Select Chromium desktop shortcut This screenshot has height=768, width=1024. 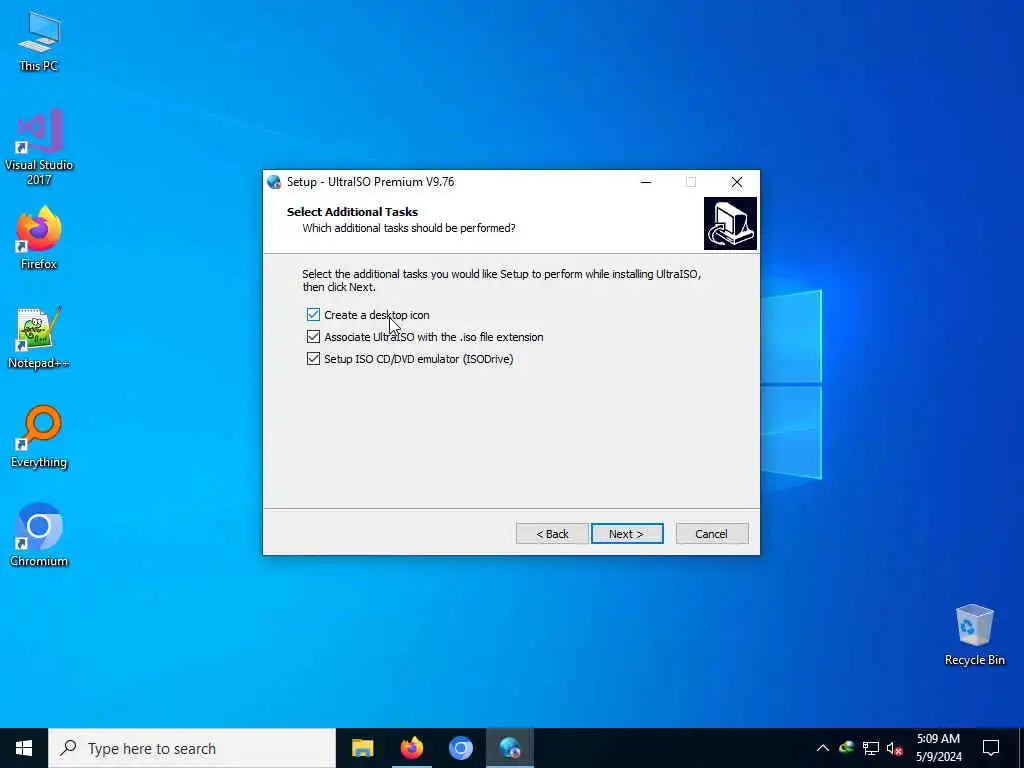pos(39,535)
